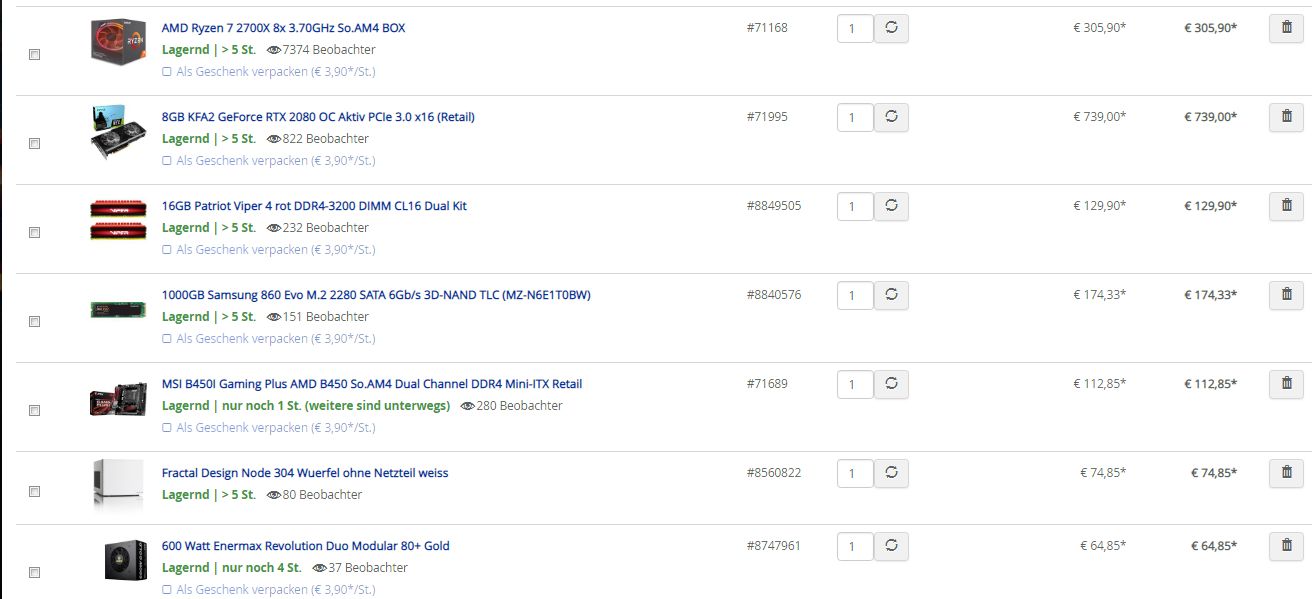The height and width of the screenshot is (599, 1314).
Task: Open MSI B450I Gaming Plus product page
Action: (371, 384)
